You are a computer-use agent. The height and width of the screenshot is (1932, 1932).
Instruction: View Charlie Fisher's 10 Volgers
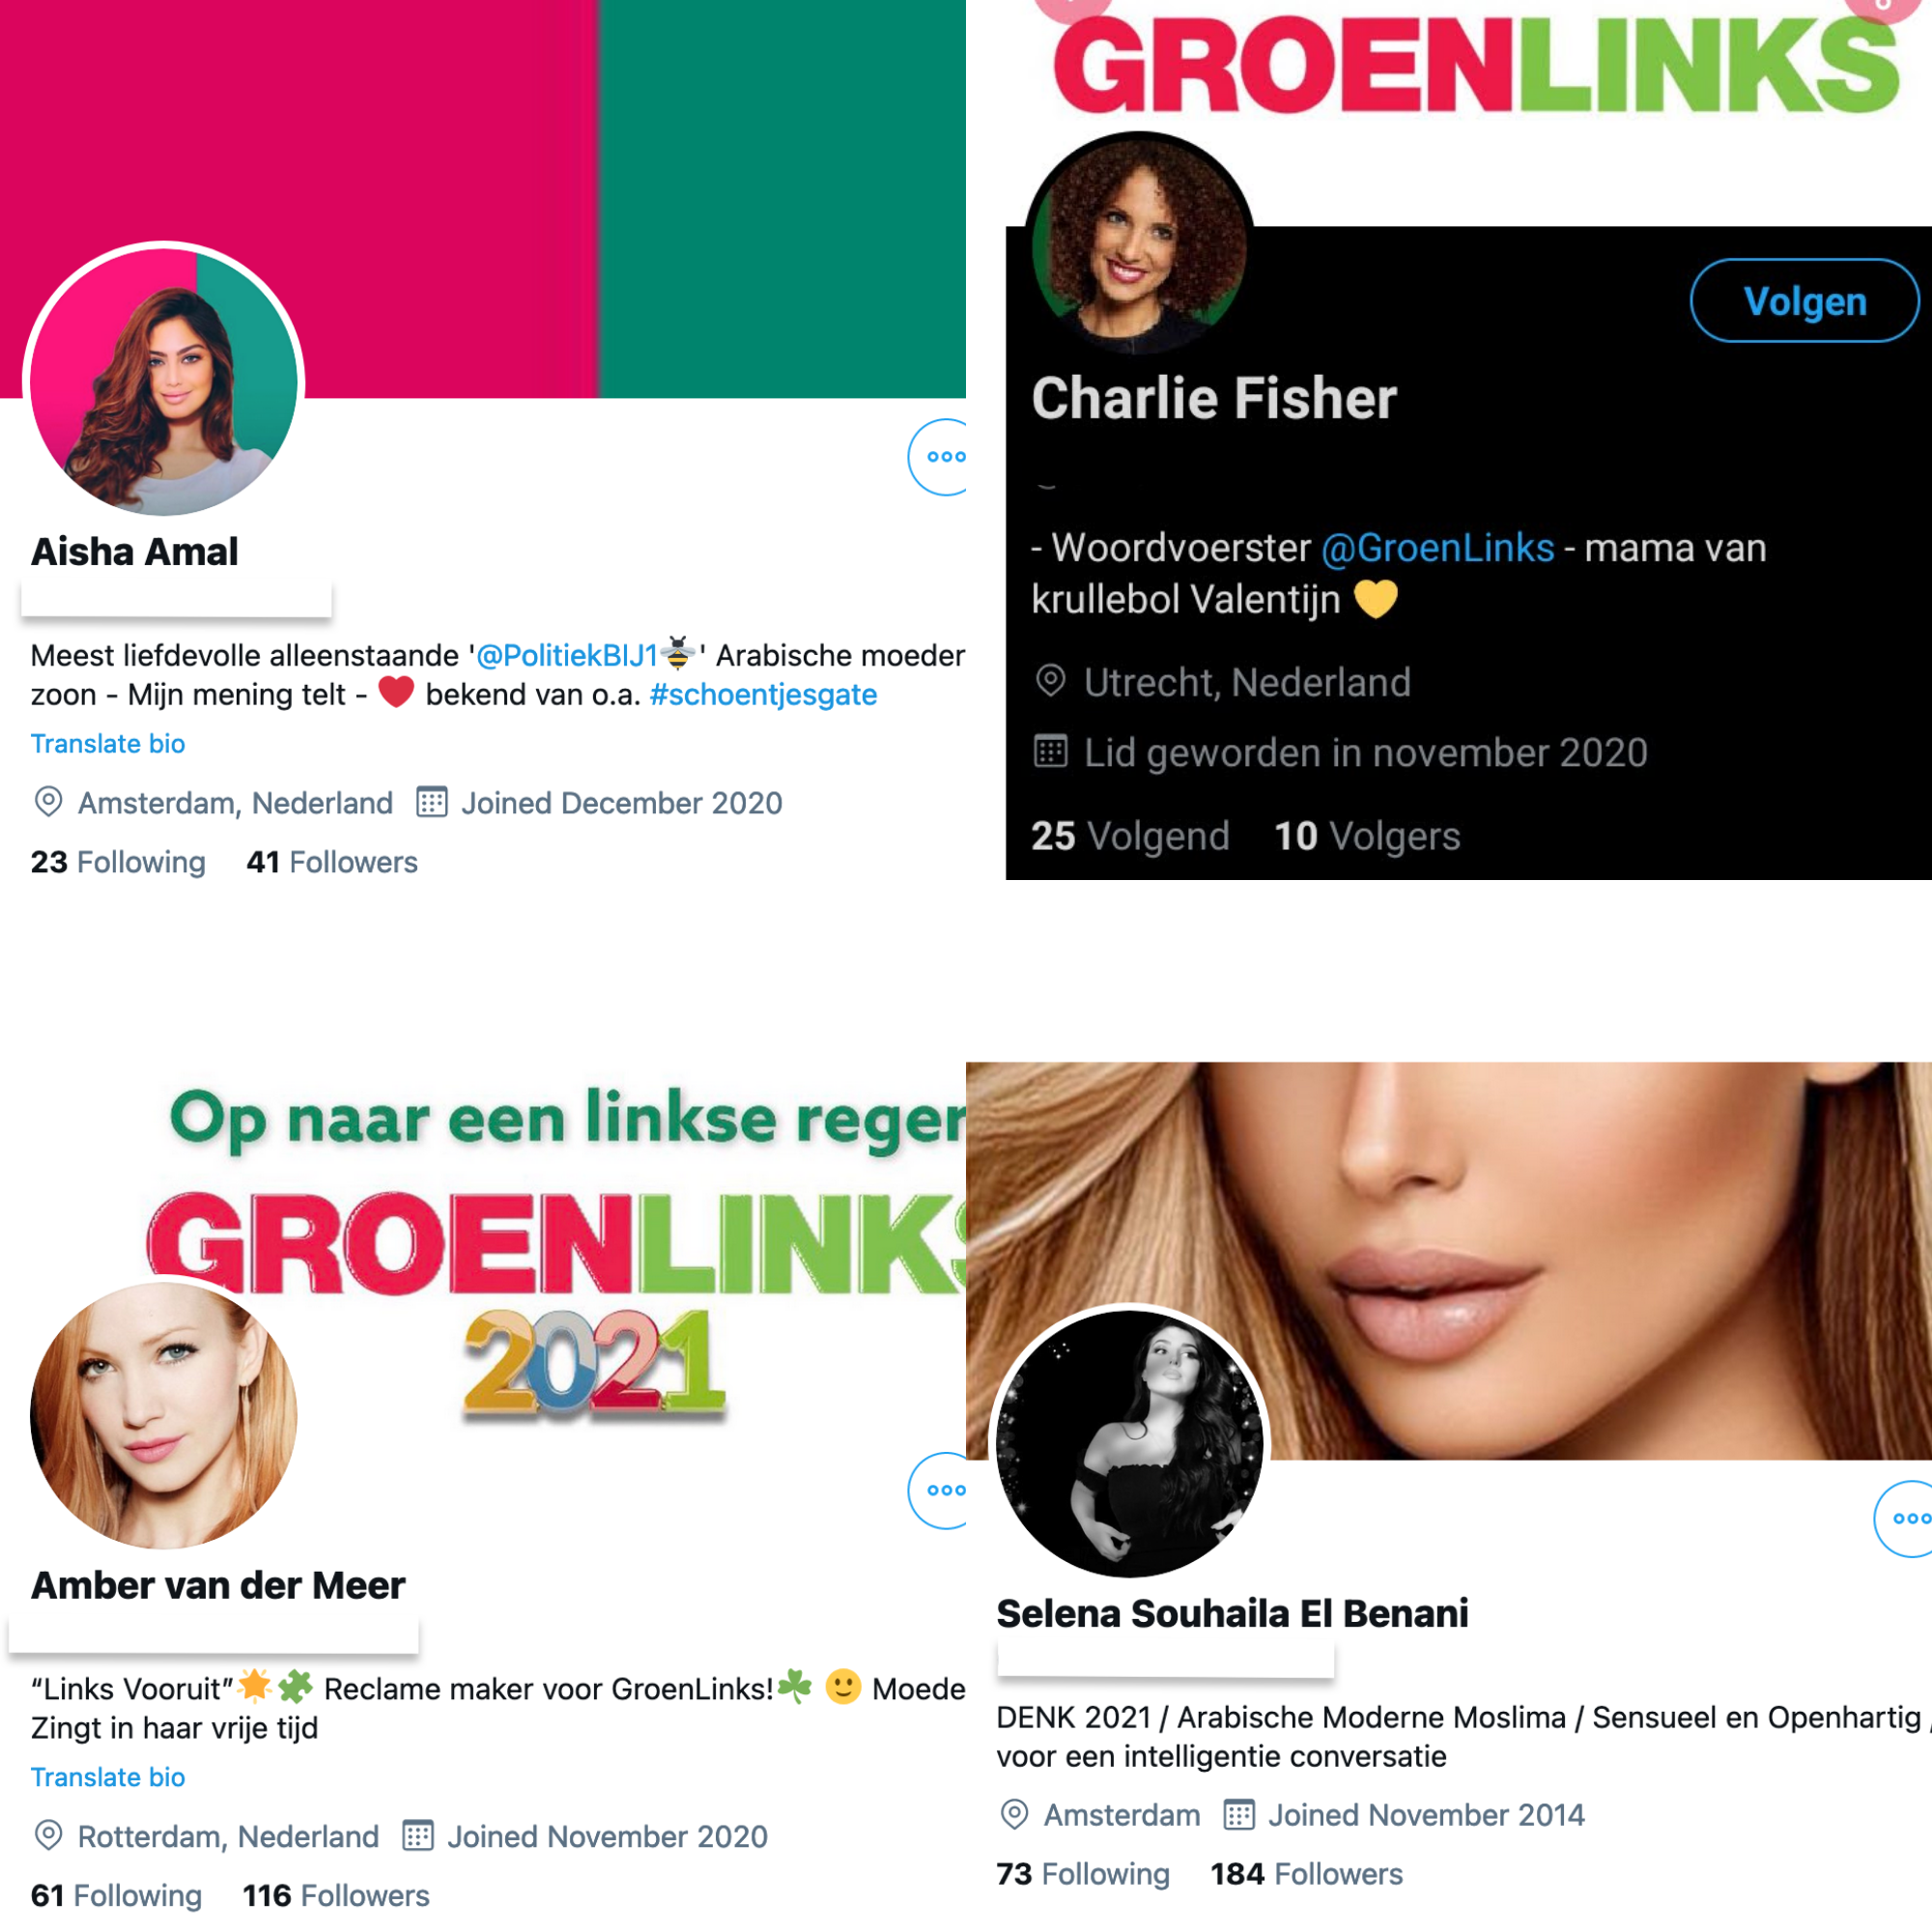coord(1367,835)
